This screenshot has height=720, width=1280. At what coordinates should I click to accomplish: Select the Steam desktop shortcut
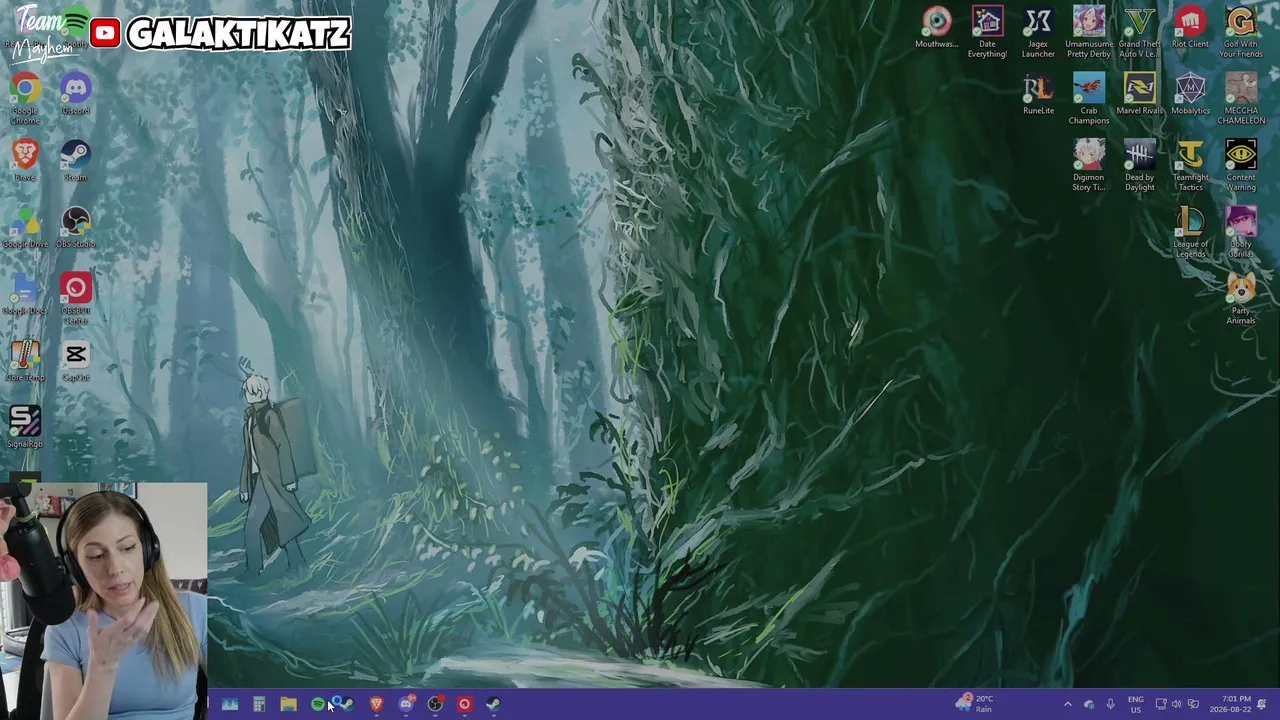click(76, 161)
